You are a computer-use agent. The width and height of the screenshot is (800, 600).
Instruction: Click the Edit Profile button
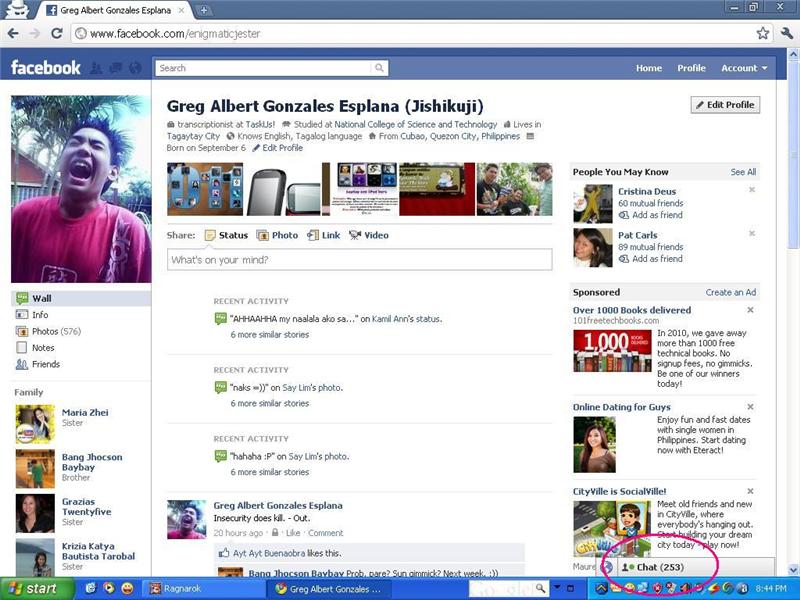pos(724,104)
